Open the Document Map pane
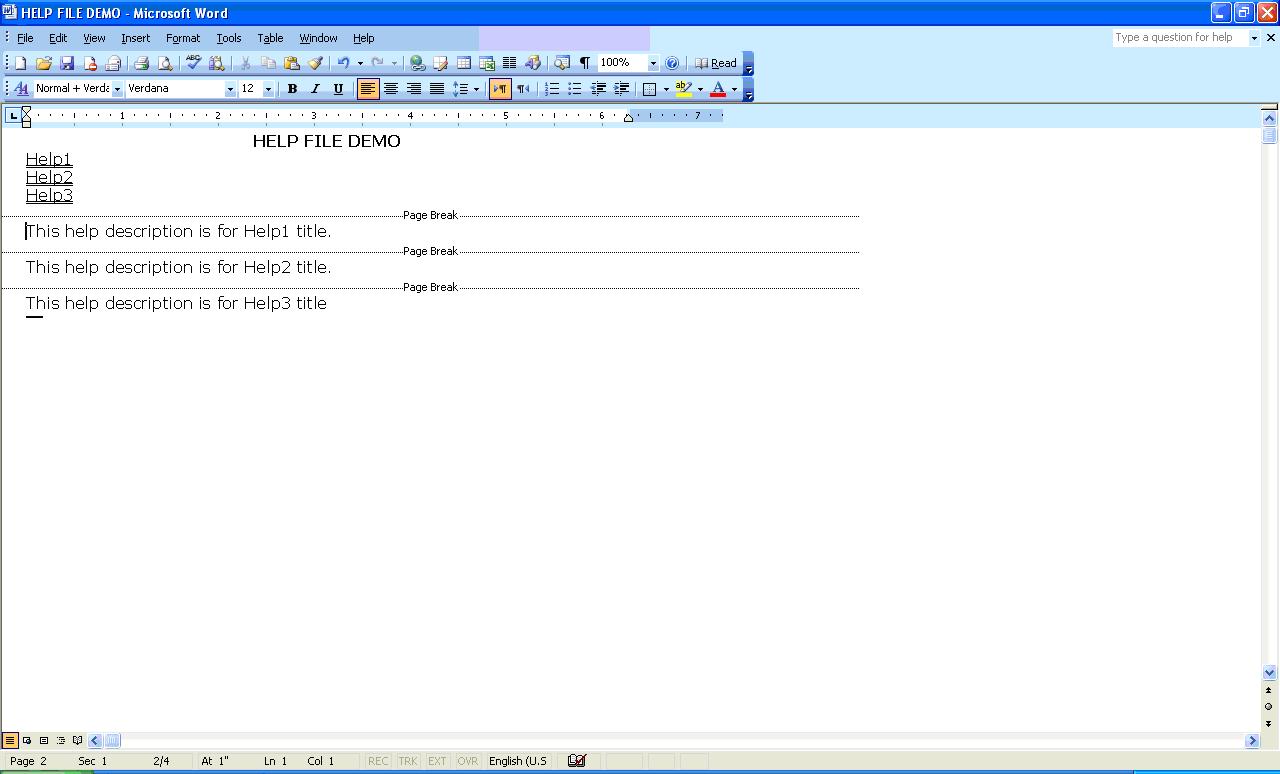1280x774 pixels. 562,63
